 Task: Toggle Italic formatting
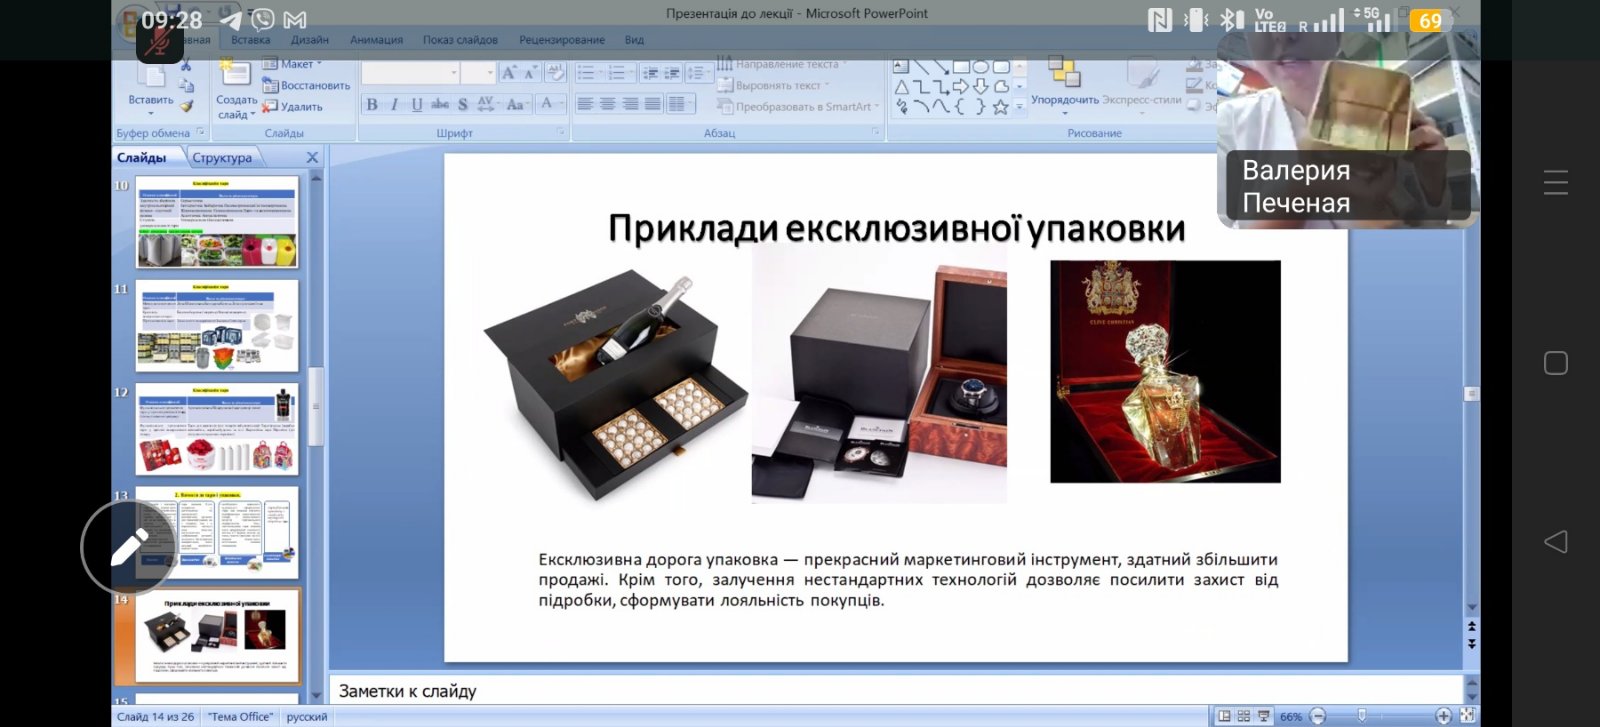coord(394,104)
